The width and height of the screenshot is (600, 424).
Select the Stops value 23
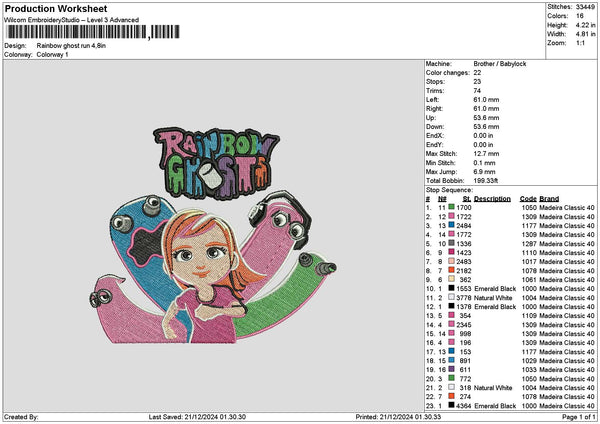click(477, 82)
